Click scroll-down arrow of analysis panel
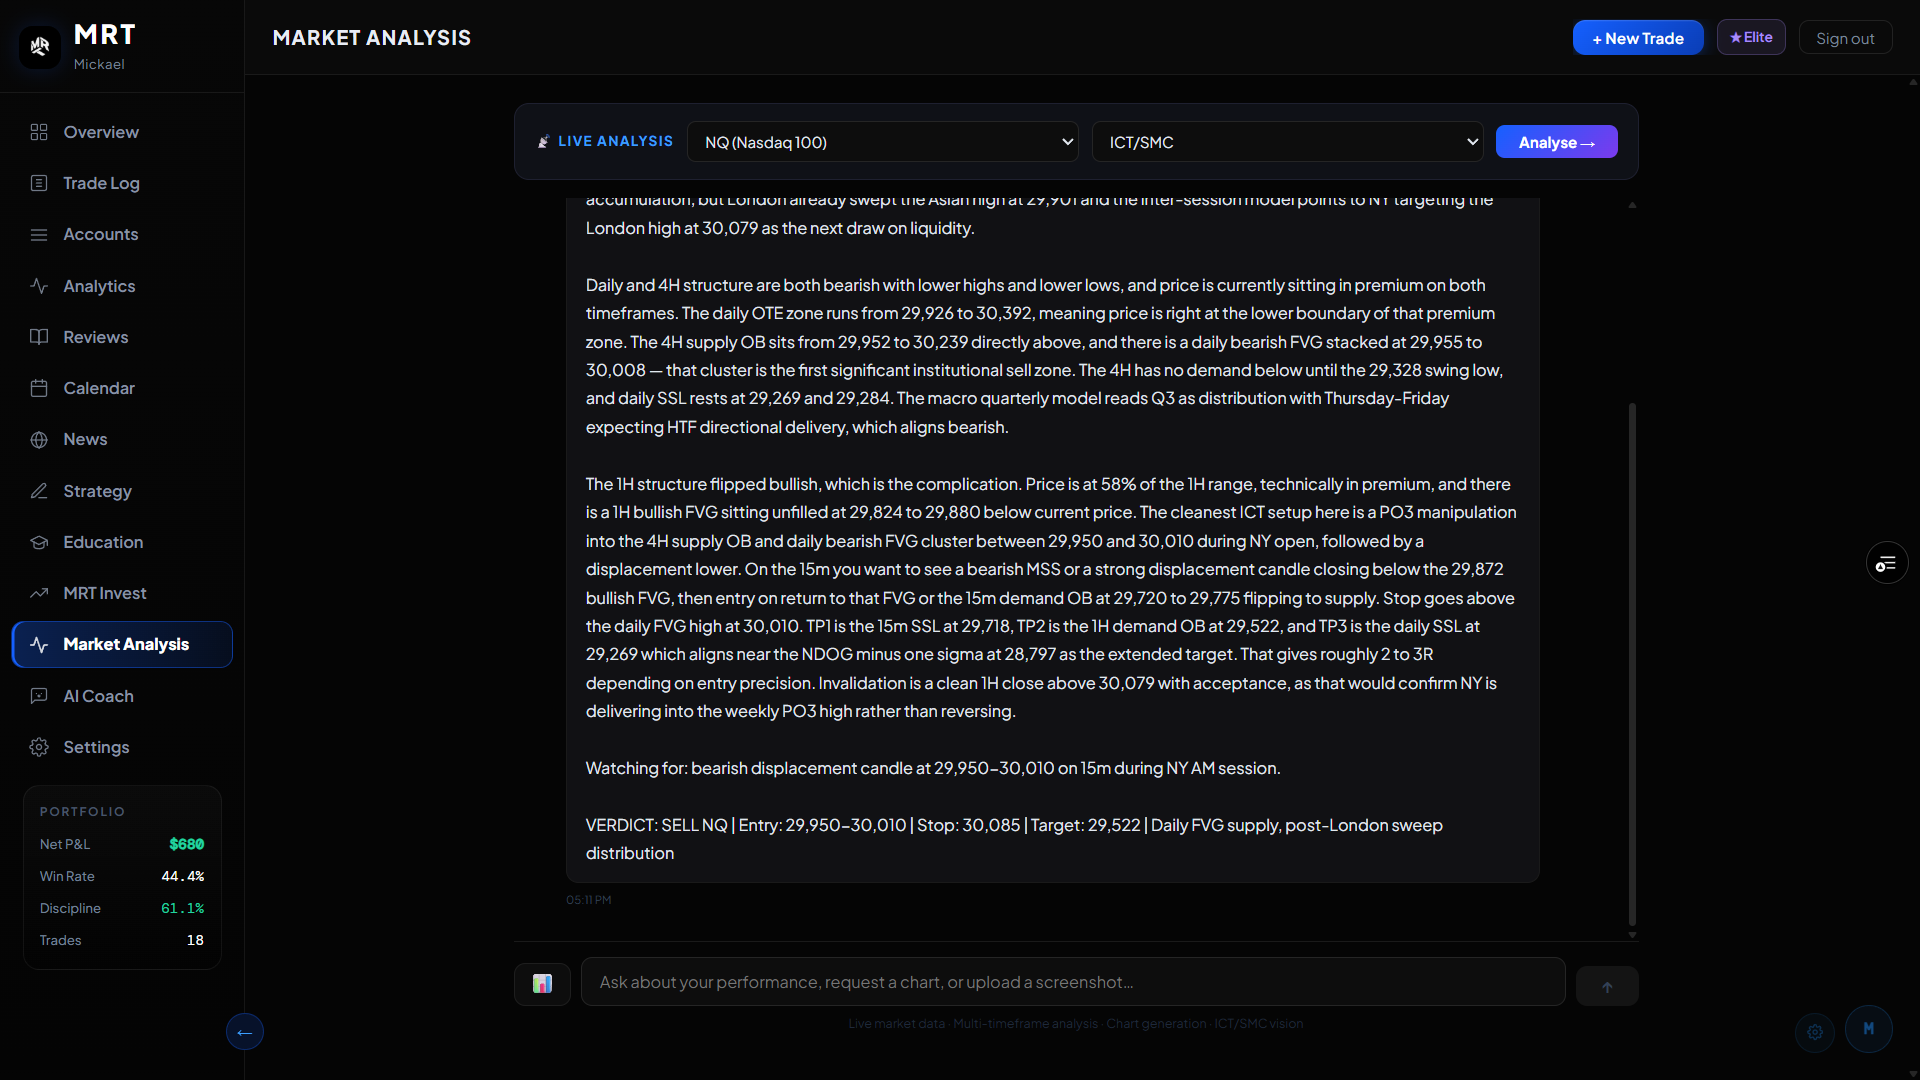The width and height of the screenshot is (1920, 1080). coord(1632,935)
